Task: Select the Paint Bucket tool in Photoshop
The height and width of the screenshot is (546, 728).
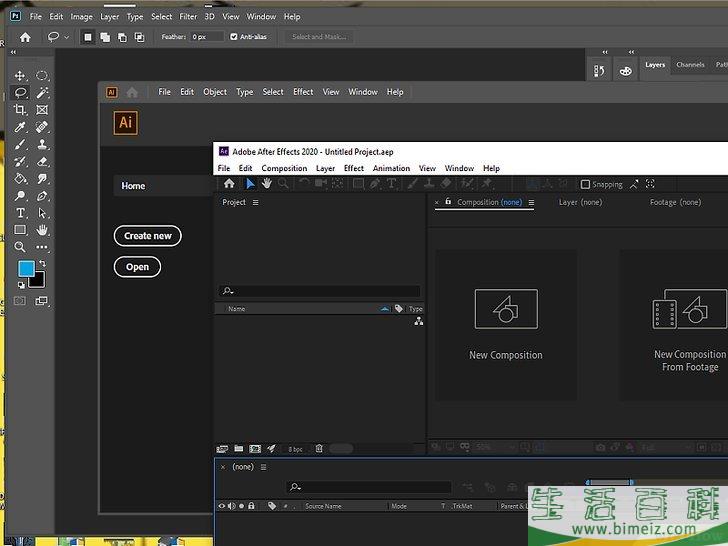Action: click(x=20, y=179)
